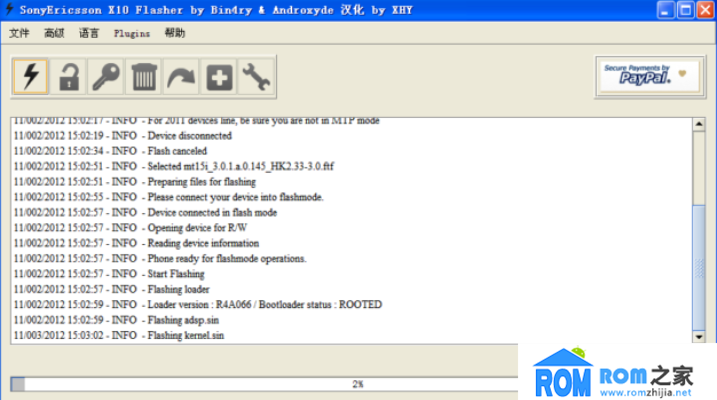Close the Flasher window
Image resolution: width=717 pixels, height=400 pixels.
point(706,10)
